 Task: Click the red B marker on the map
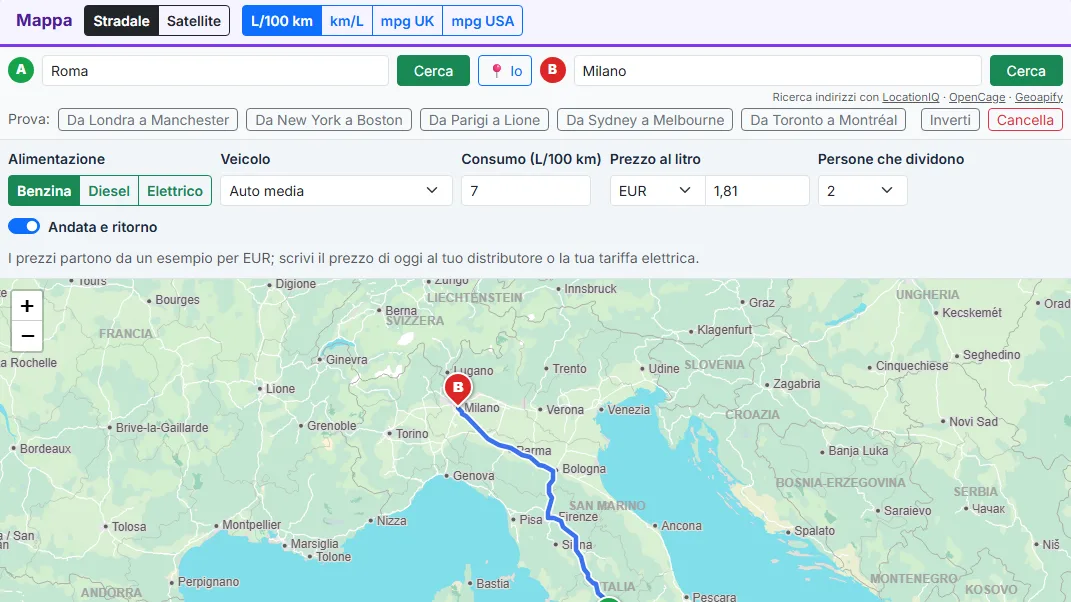458,389
